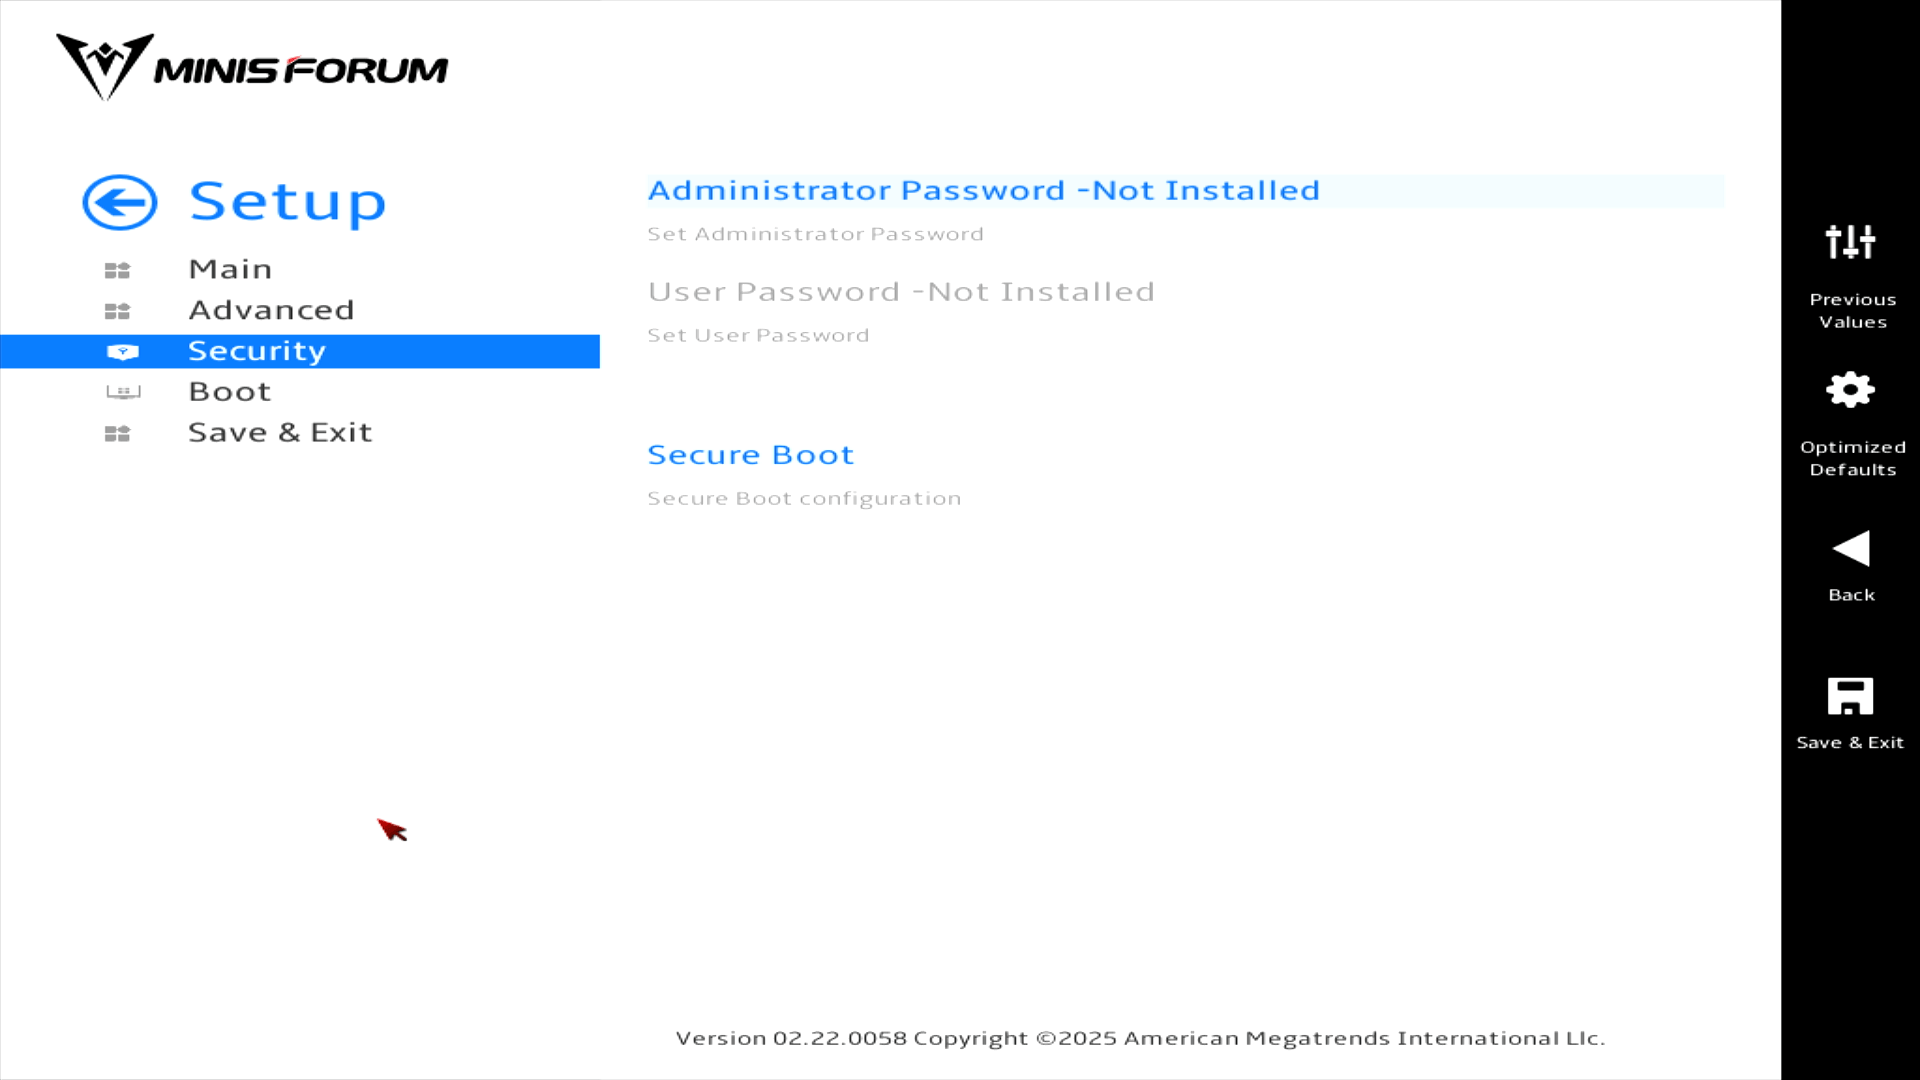Open the Secure Boot configuration
This screenshot has height=1080, width=1920.
750,455
